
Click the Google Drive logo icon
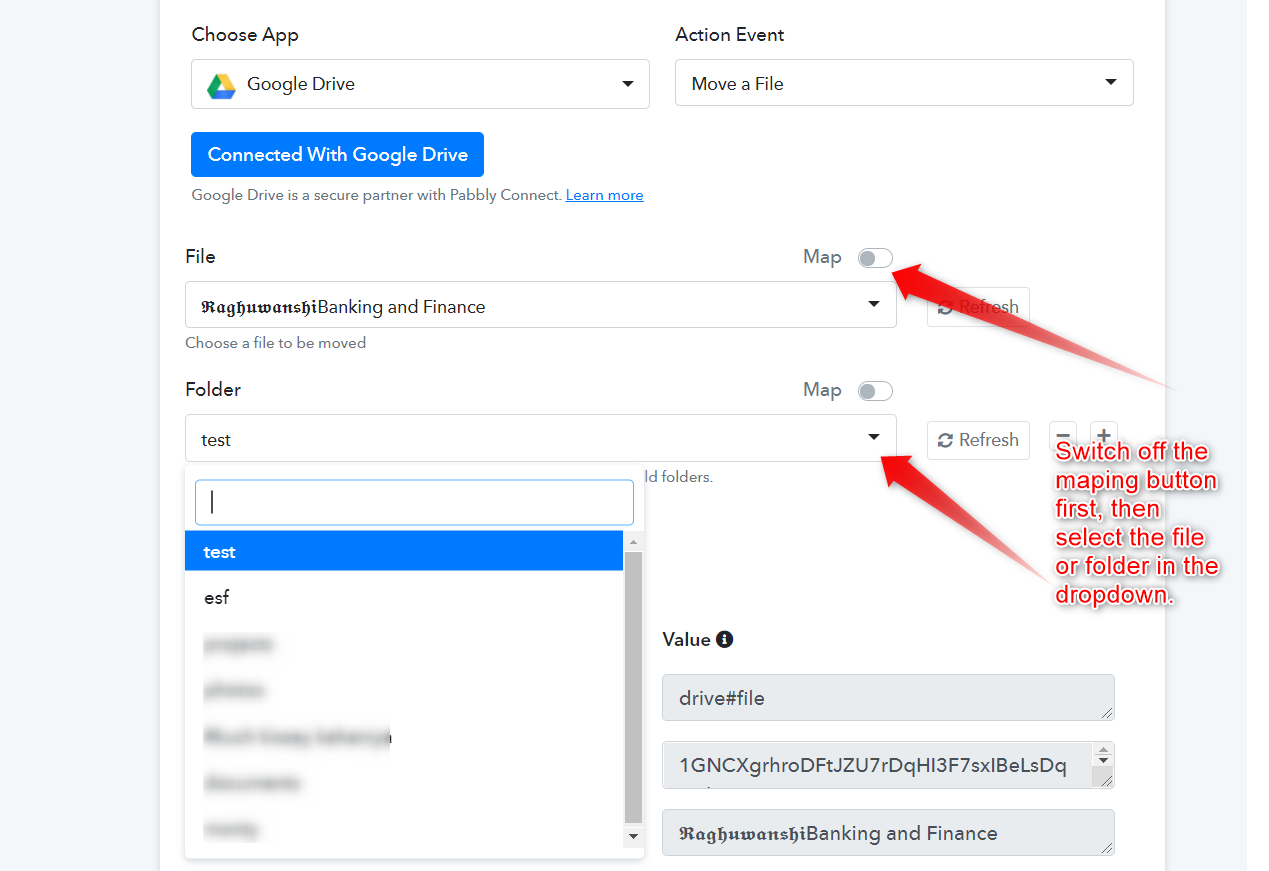(x=221, y=85)
